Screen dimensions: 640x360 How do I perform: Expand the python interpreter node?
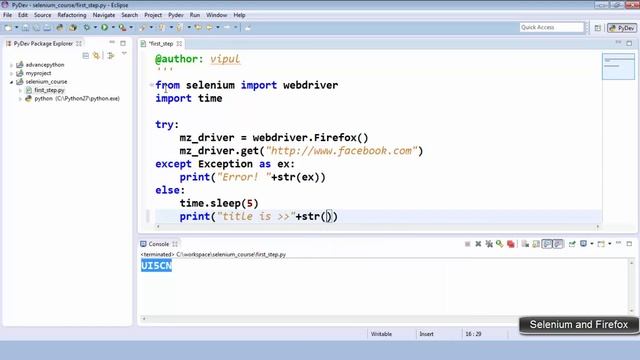point(20,99)
